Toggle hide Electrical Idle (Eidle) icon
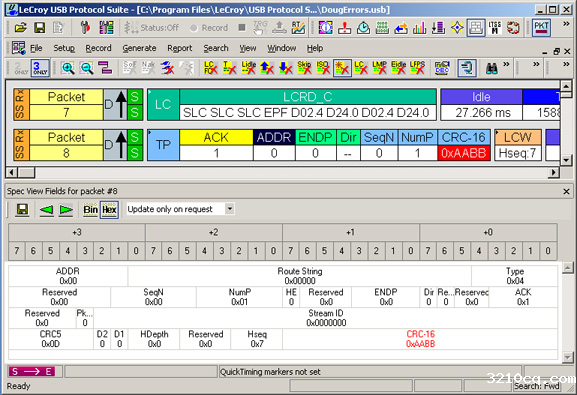This screenshot has width=577, height=395. point(398,68)
